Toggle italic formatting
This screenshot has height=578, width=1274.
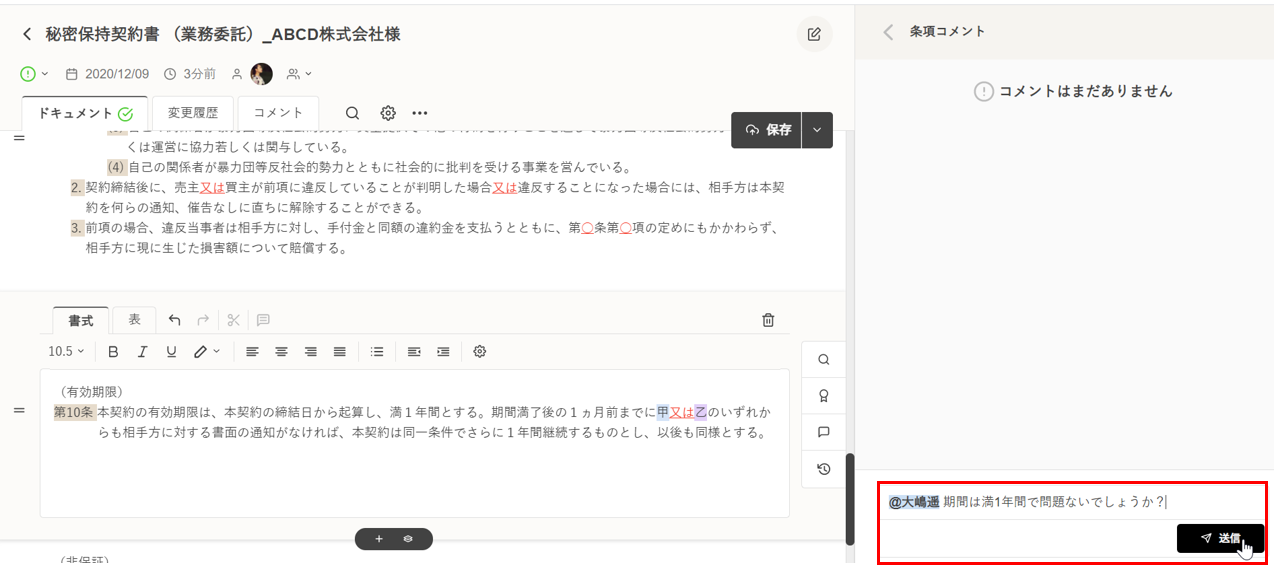click(142, 352)
